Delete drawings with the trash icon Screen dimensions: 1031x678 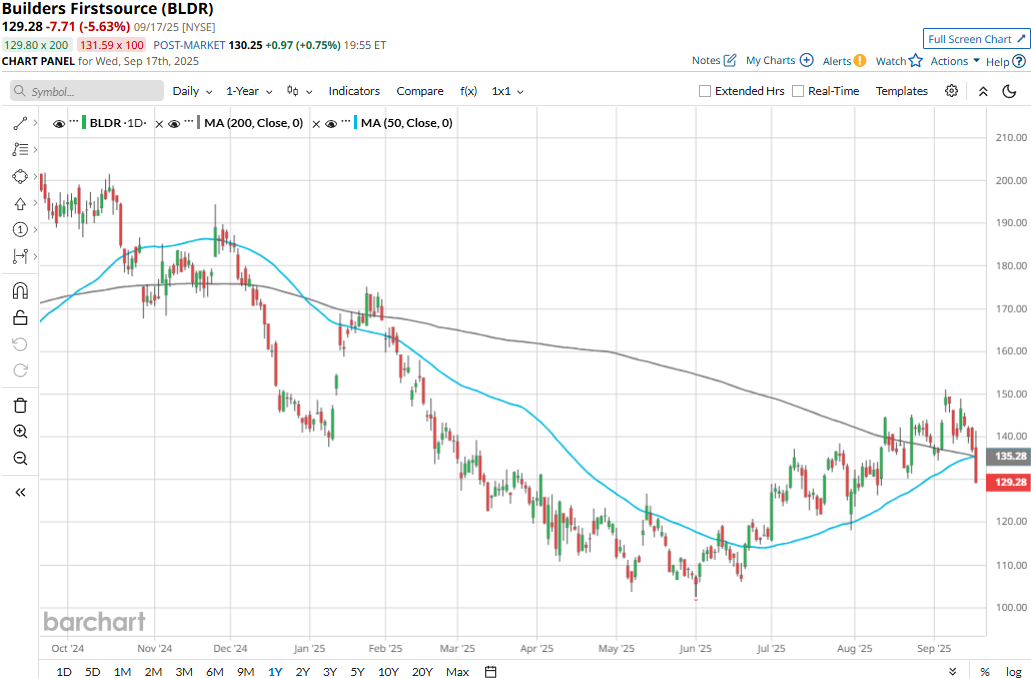coord(20,405)
